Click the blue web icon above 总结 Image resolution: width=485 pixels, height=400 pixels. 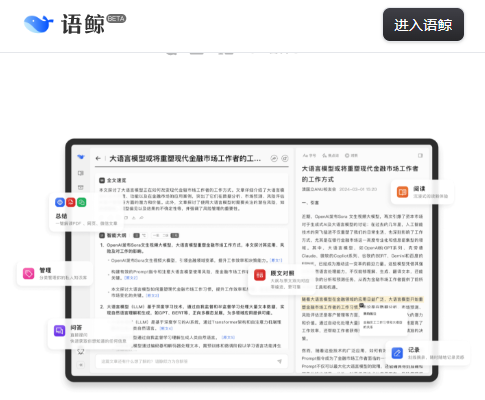click(60, 202)
